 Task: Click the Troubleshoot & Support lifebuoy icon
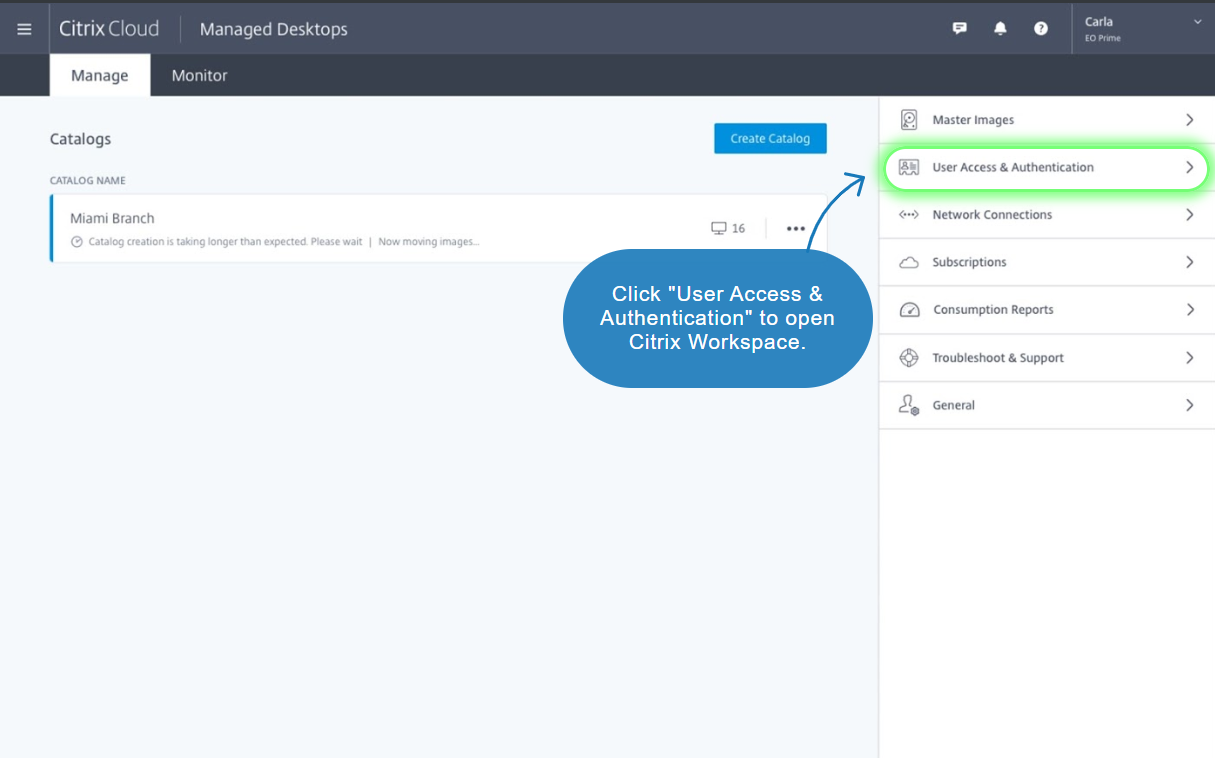pyautogui.click(x=909, y=358)
